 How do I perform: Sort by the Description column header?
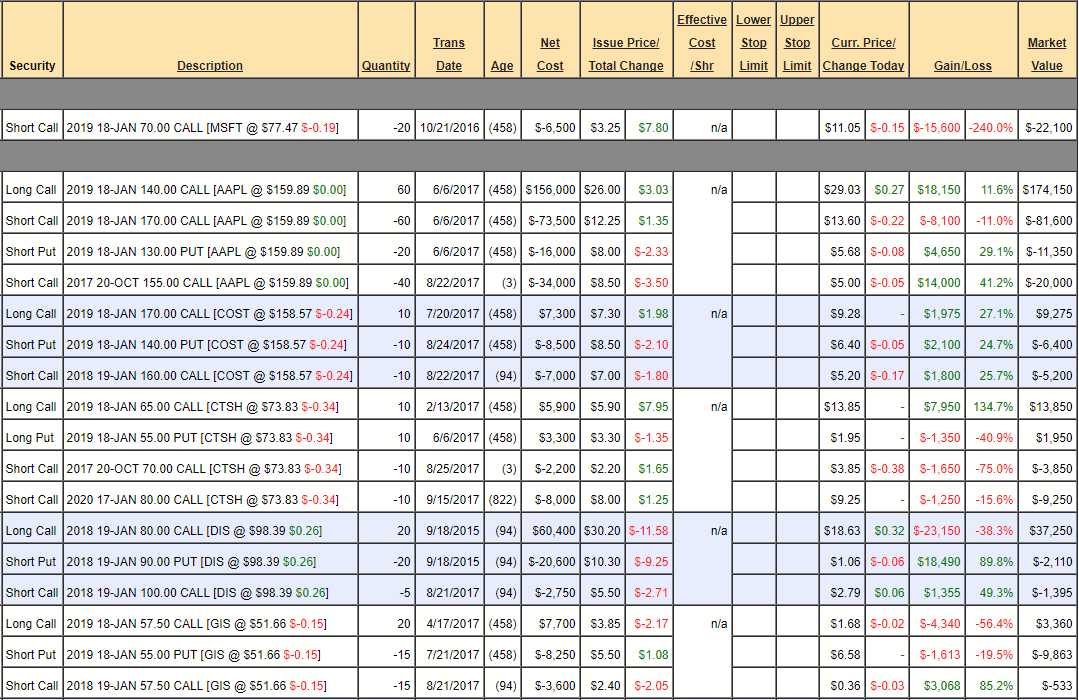click(x=210, y=66)
